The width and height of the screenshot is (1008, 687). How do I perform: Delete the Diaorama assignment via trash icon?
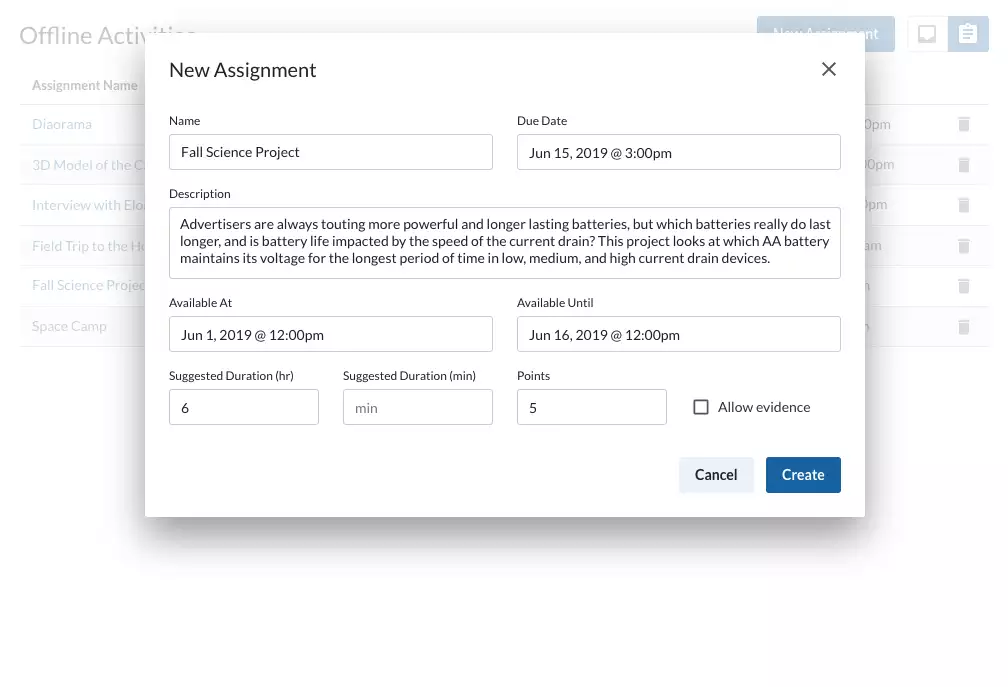click(963, 124)
